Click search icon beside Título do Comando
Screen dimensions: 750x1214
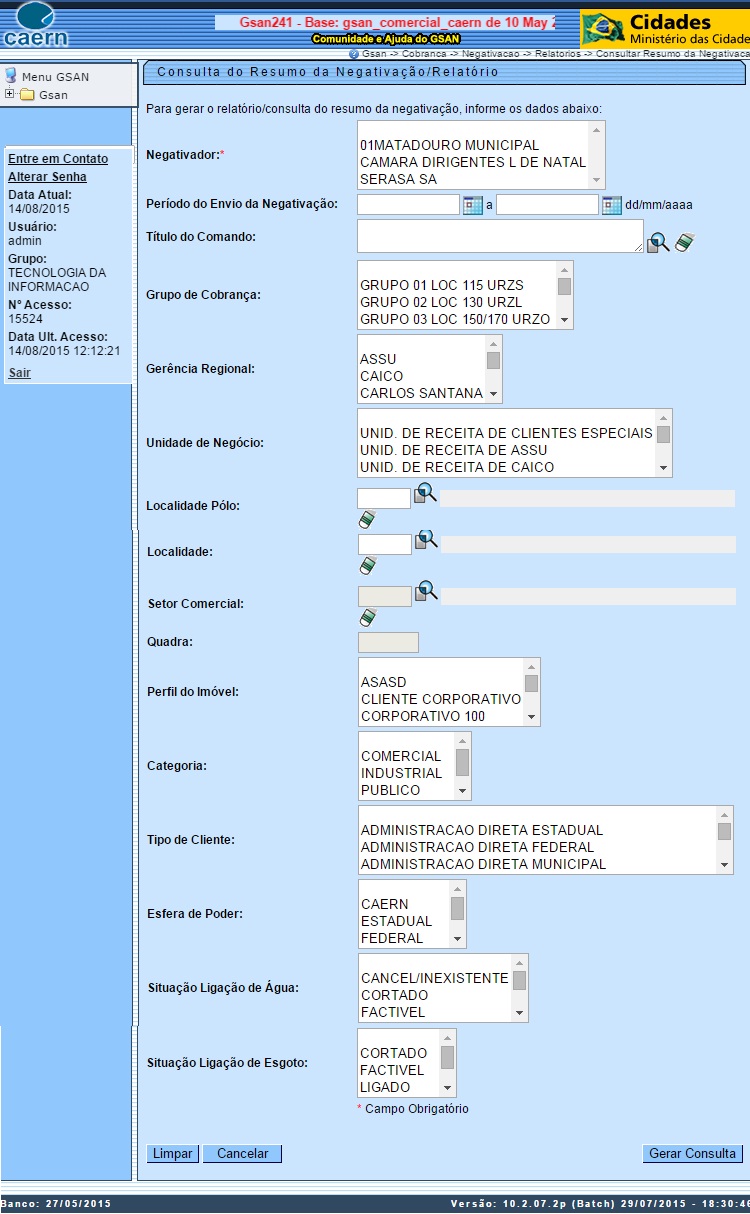pyautogui.click(x=657, y=242)
